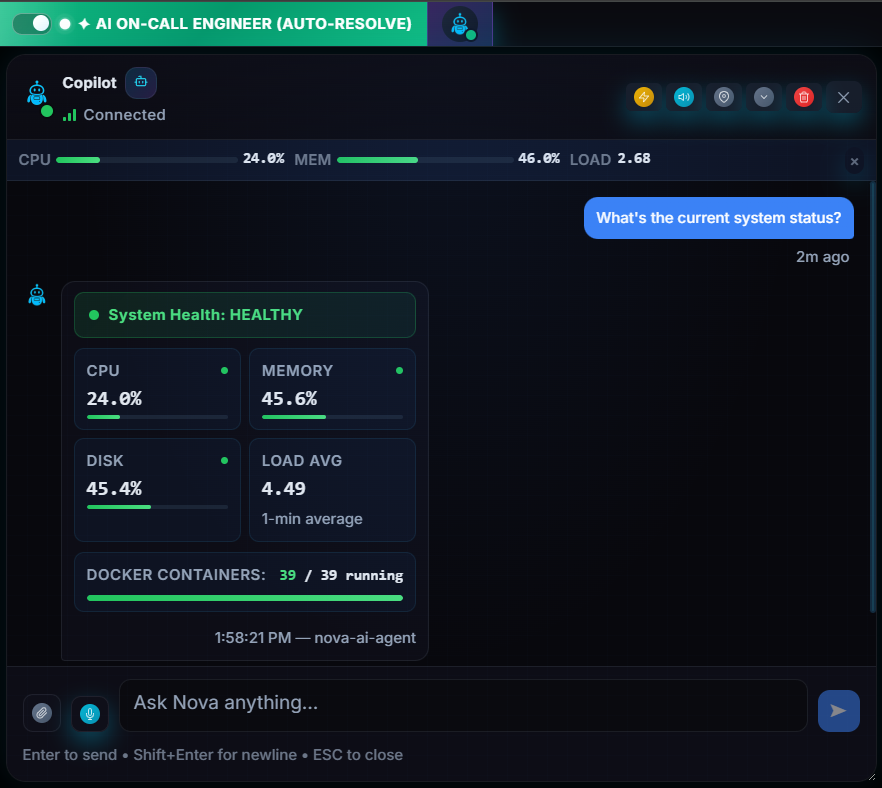Attach a file with the paperclip icon
The image size is (882, 788).
click(x=42, y=713)
